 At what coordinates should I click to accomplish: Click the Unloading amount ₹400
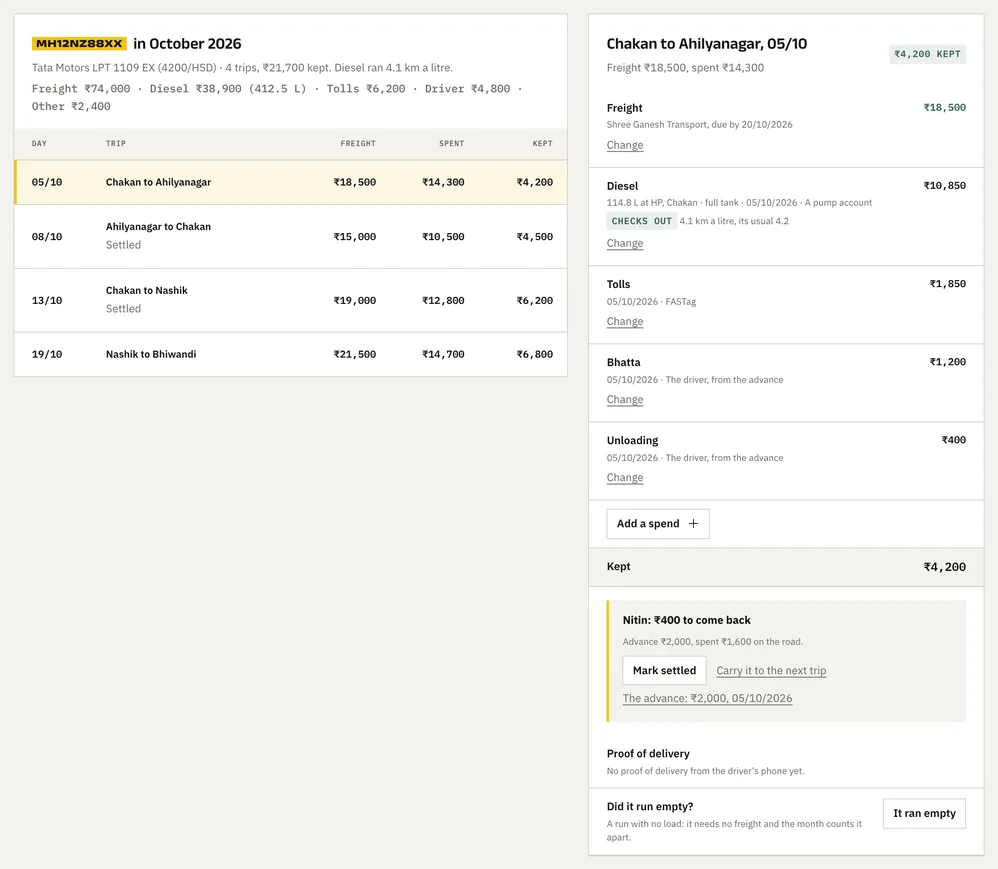pos(953,439)
